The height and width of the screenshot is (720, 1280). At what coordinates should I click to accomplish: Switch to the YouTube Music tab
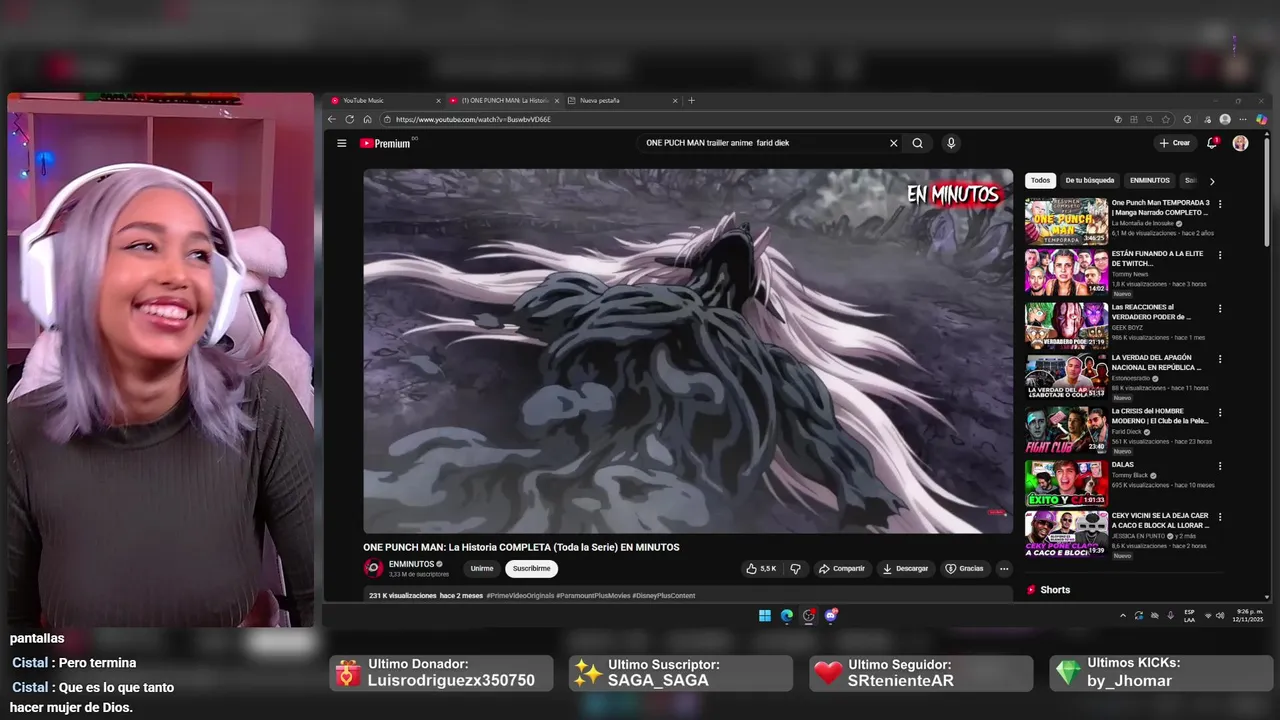(x=386, y=100)
